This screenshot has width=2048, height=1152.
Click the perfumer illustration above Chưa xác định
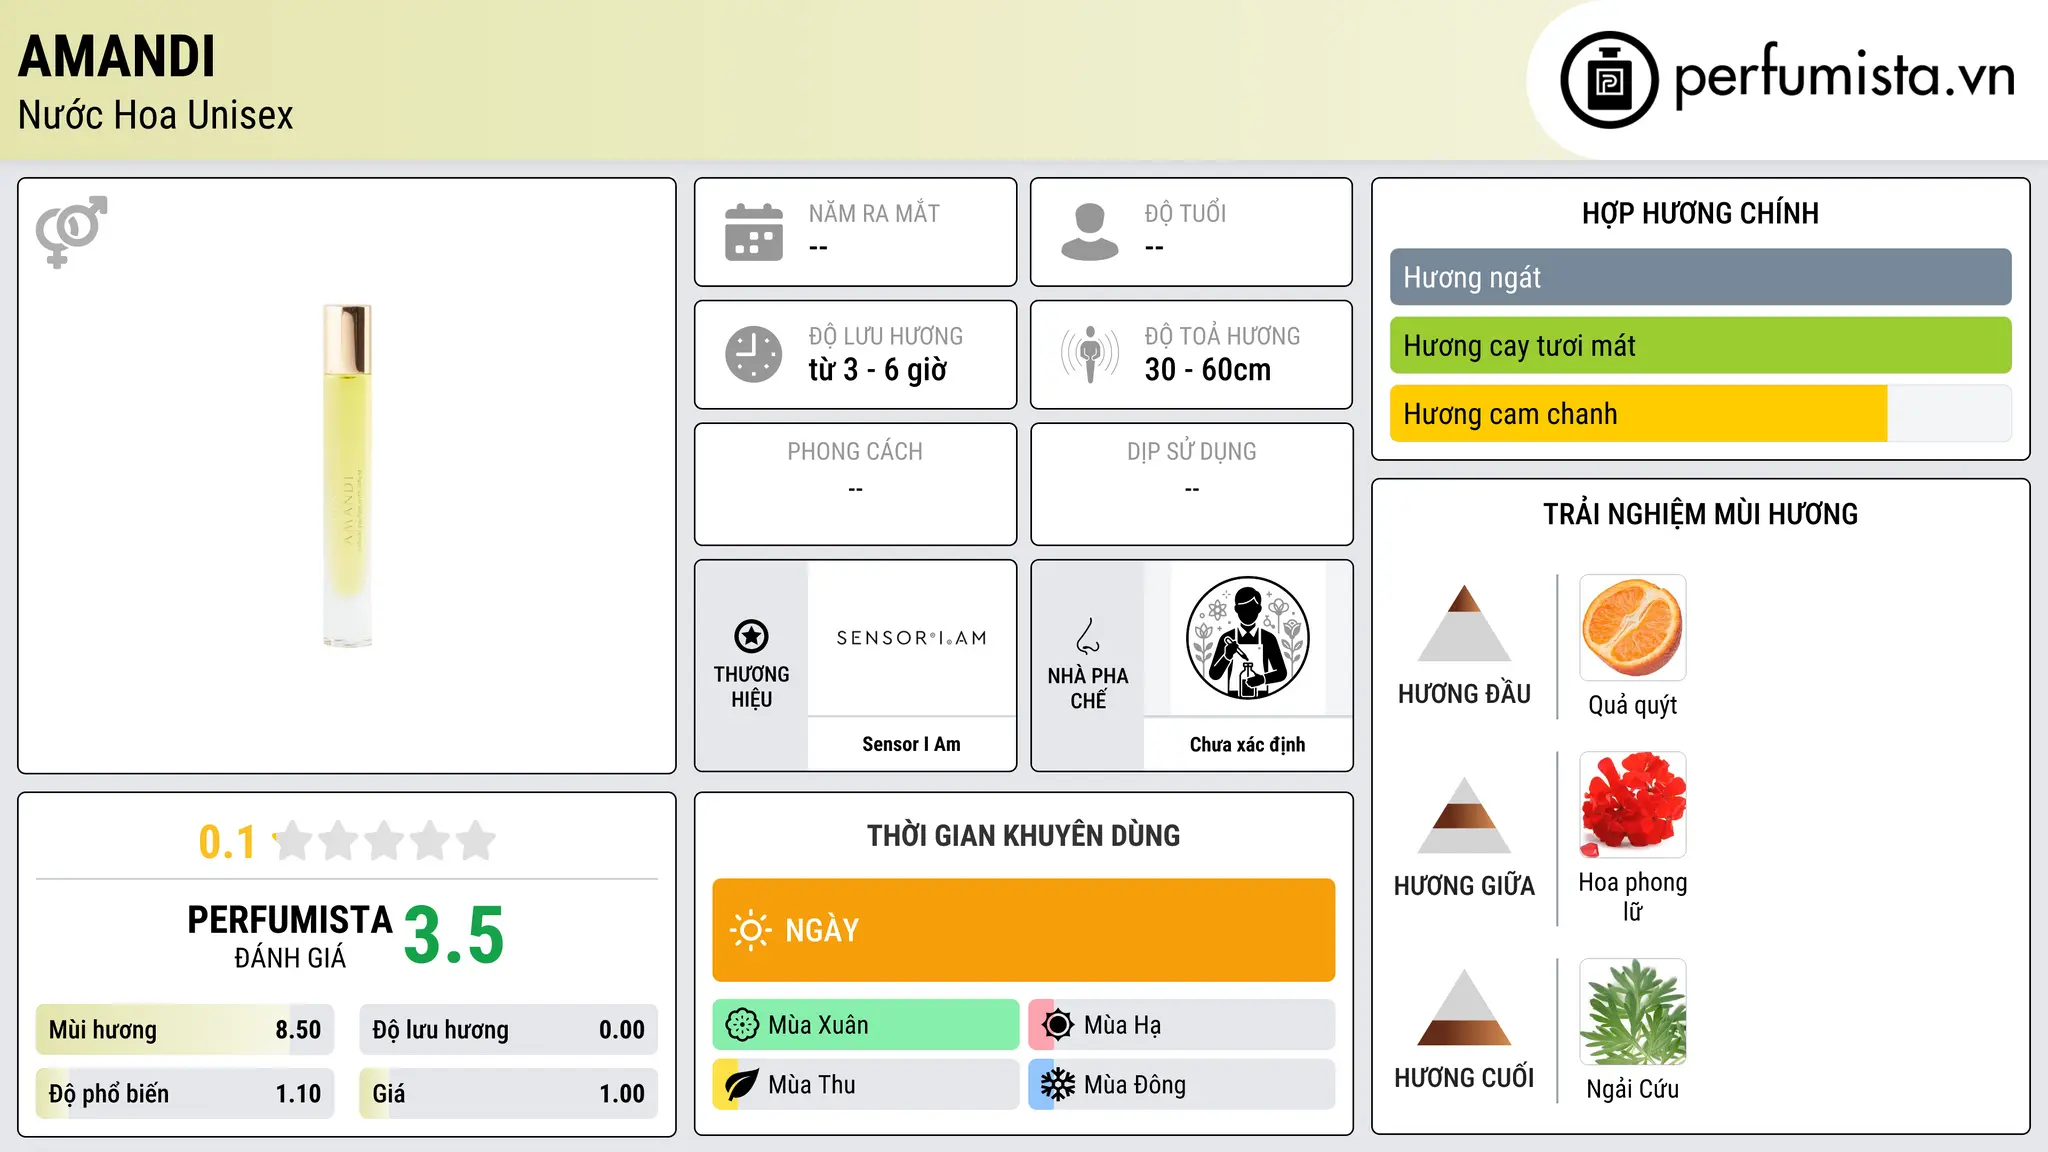1247,638
